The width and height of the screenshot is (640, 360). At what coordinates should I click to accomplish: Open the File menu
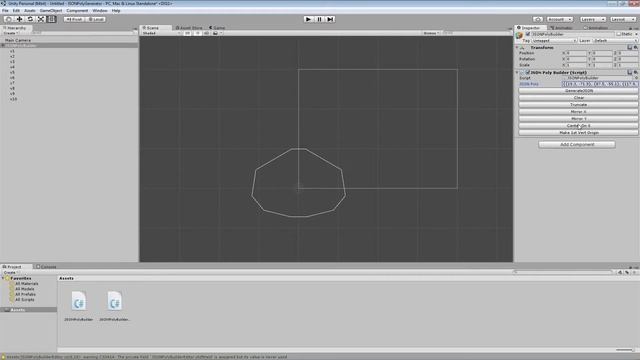(x=5, y=11)
